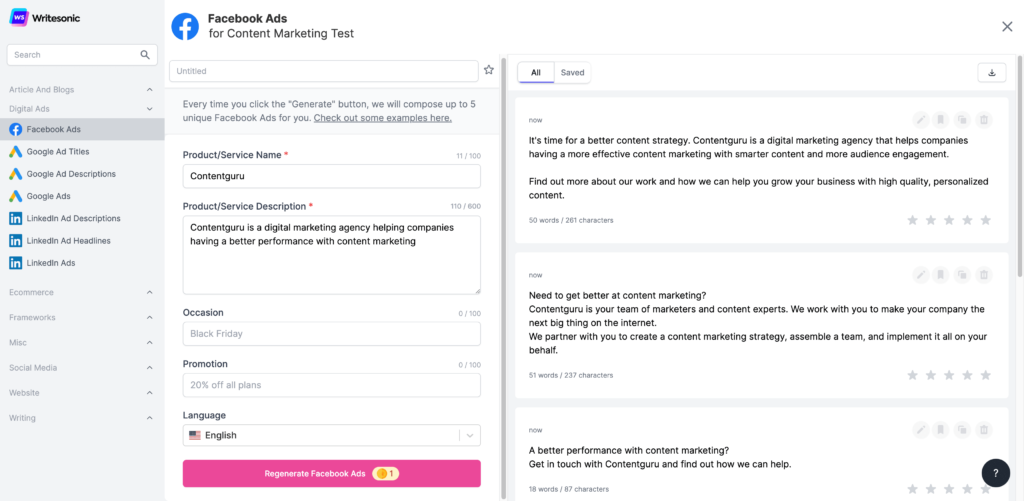Edit the first ad with pencil icon
Image resolution: width=1024 pixels, height=501 pixels.
coord(921,120)
